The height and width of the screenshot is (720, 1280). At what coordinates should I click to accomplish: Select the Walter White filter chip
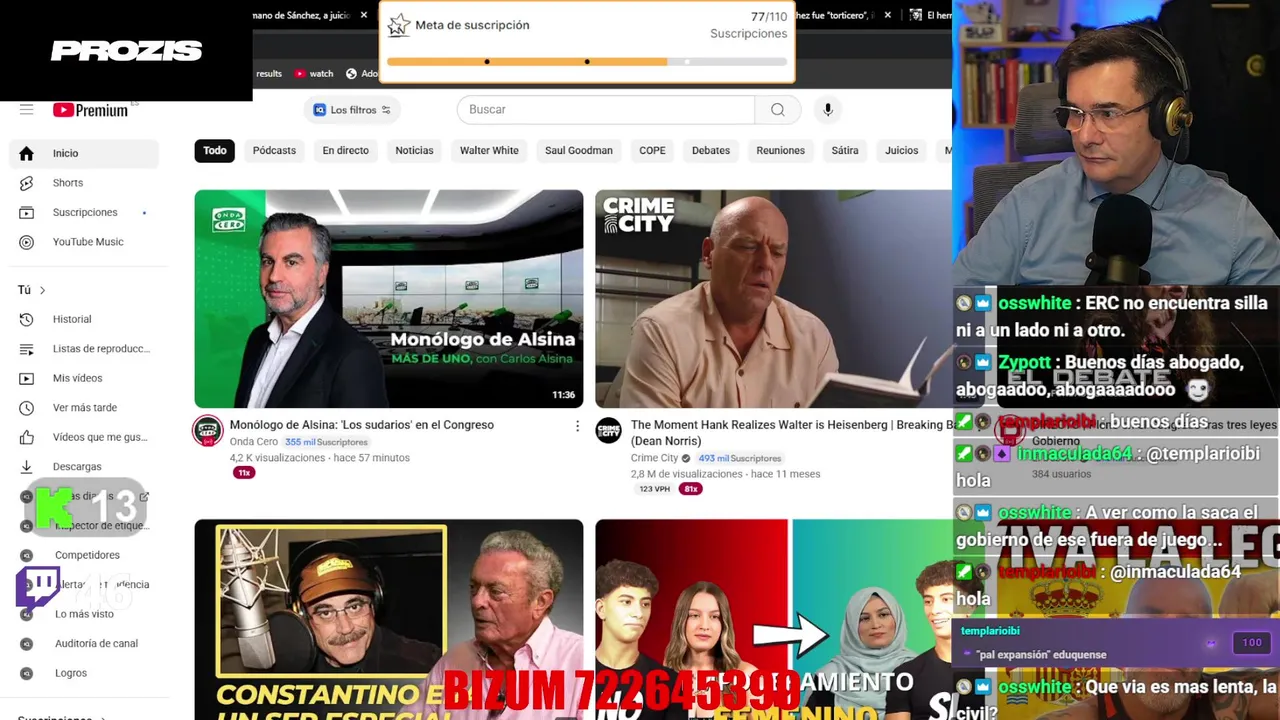[489, 151]
